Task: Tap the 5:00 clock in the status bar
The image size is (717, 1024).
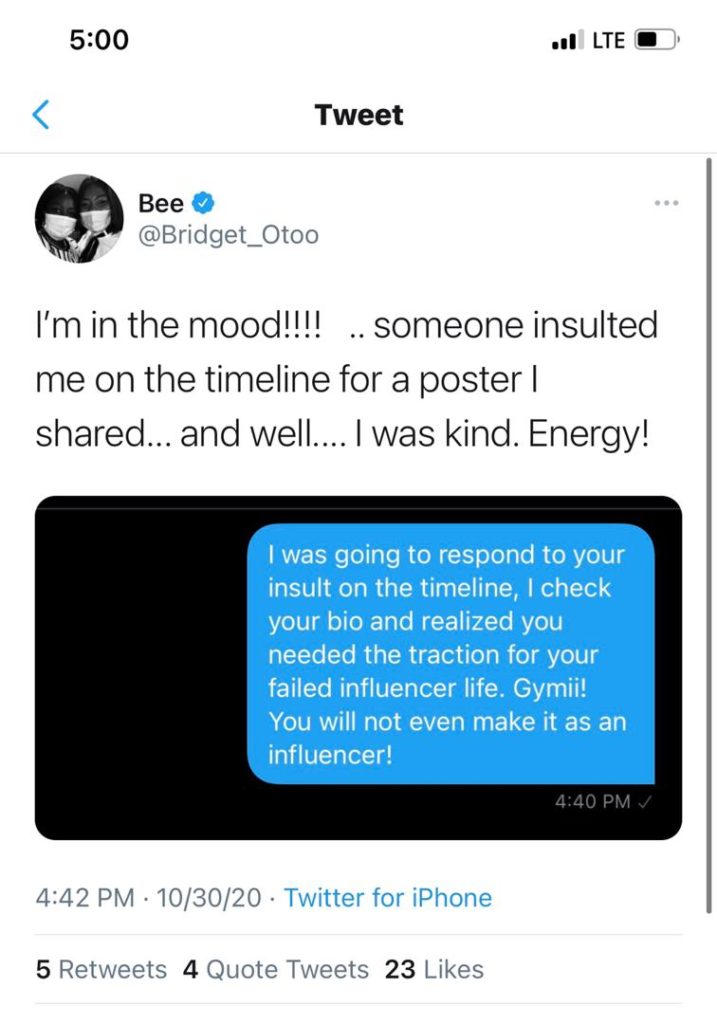Action: coord(99,40)
